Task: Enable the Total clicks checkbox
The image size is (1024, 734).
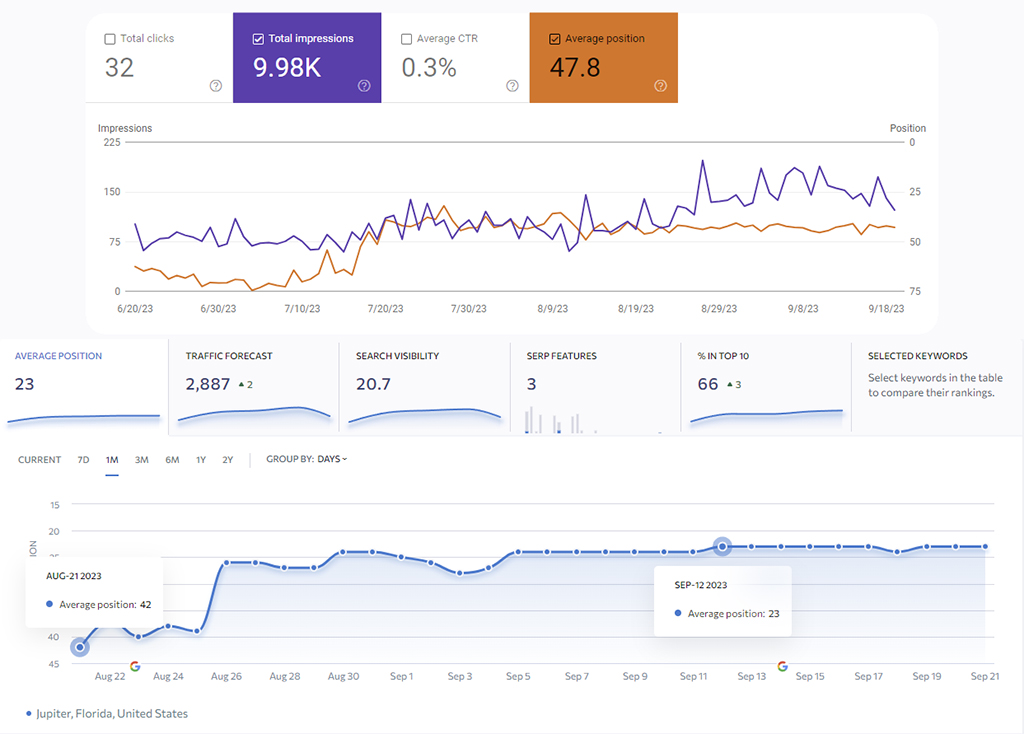Action: pyautogui.click(x=110, y=38)
